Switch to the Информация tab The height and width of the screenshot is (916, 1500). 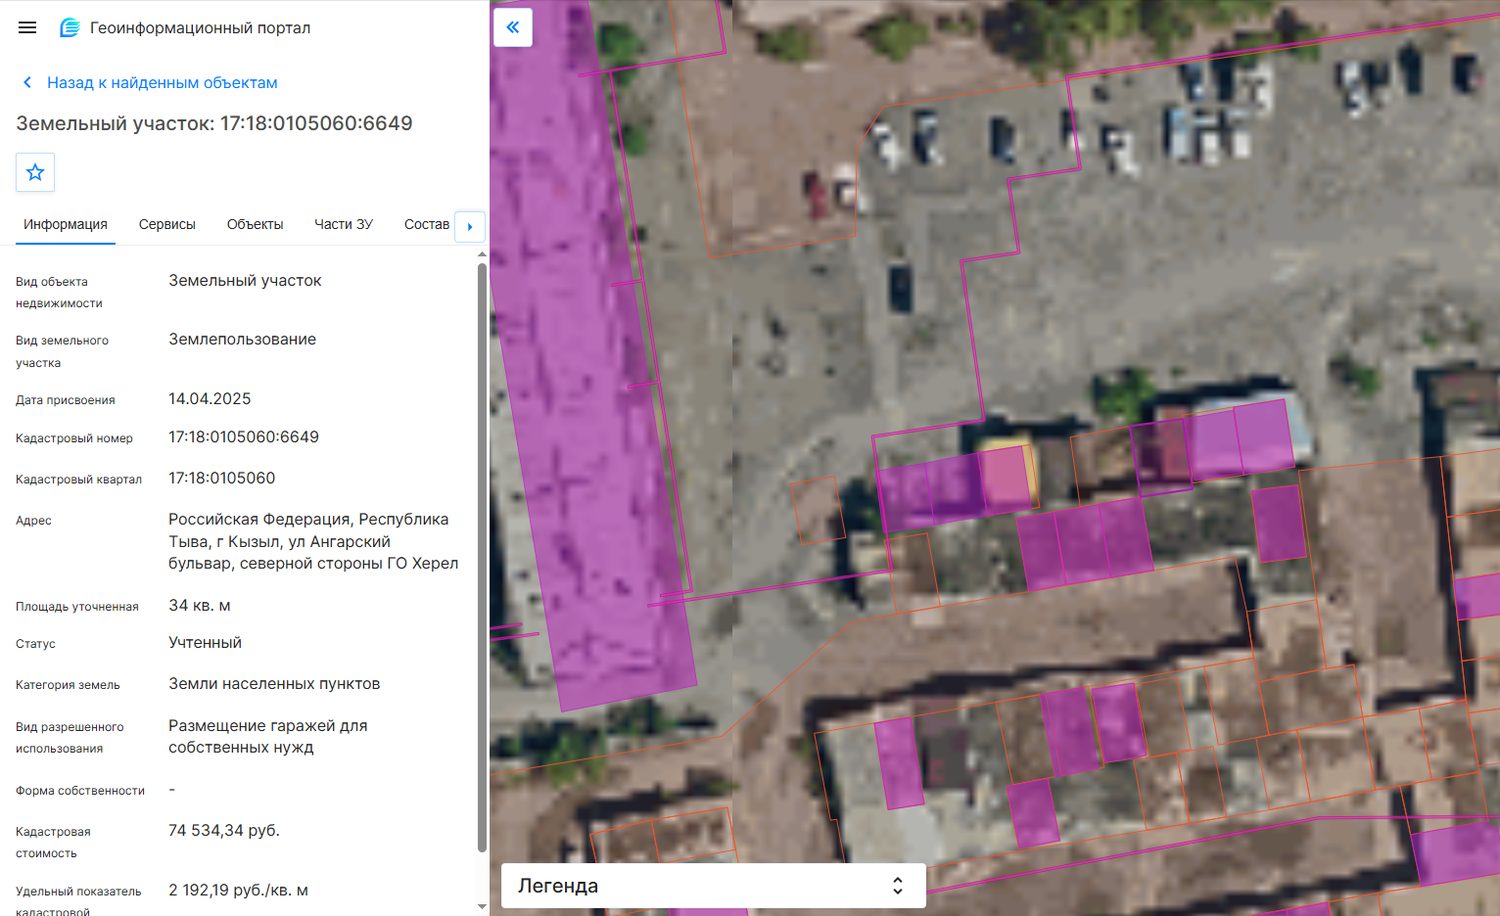[66, 224]
